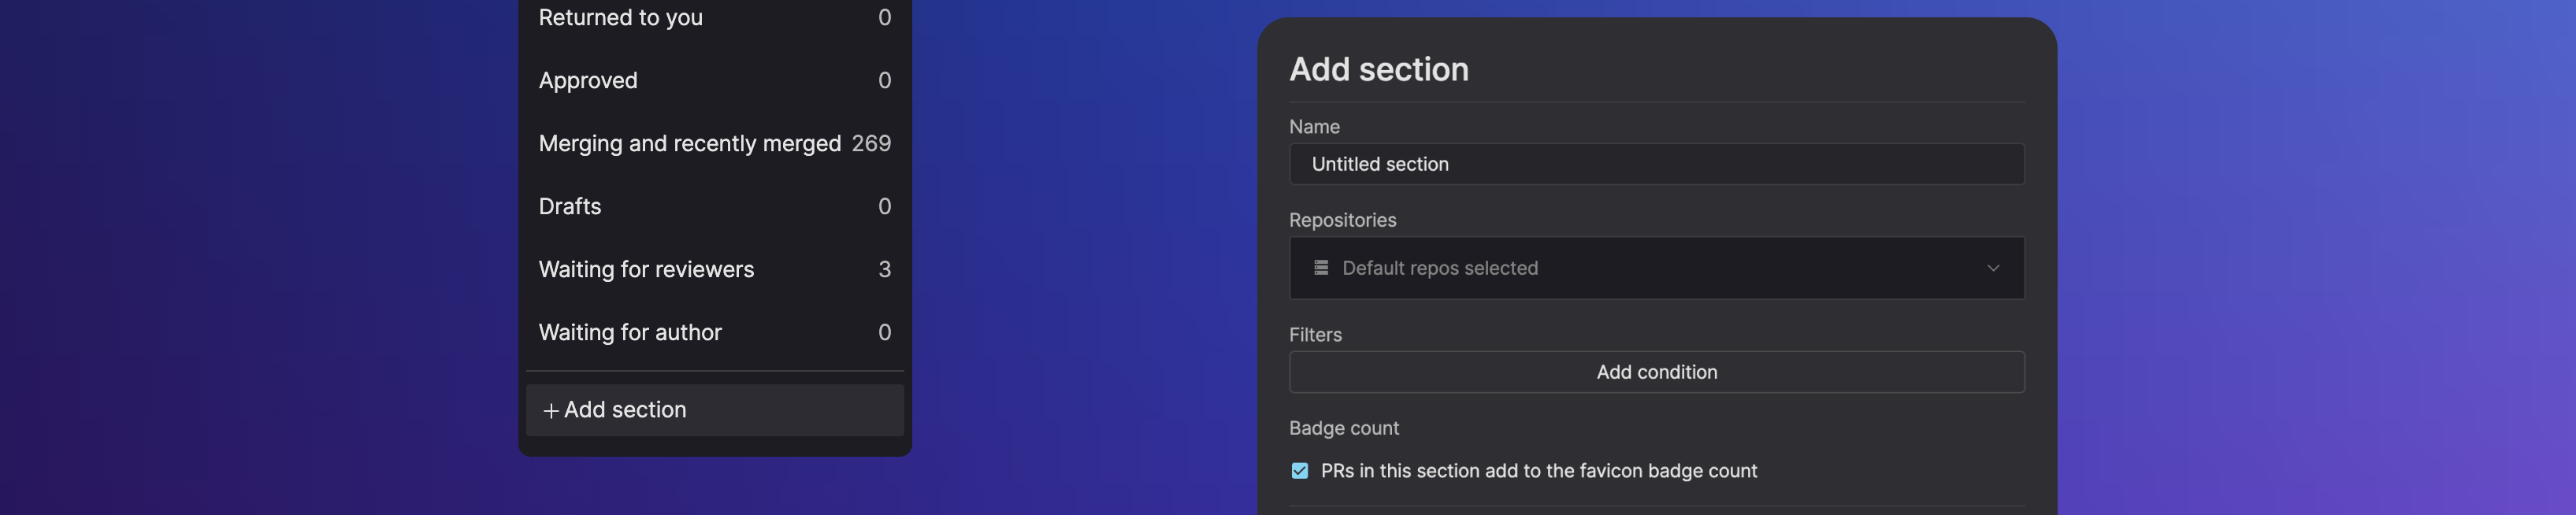Click the Add section button in sidebar
Screen dimensions: 2576x515
[714, 410]
